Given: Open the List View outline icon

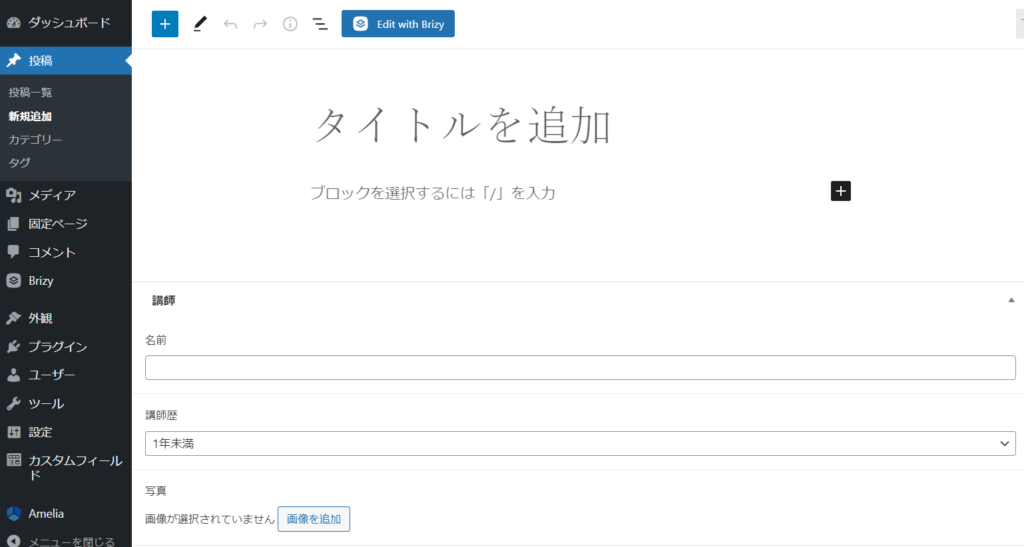Looking at the screenshot, I should point(320,24).
